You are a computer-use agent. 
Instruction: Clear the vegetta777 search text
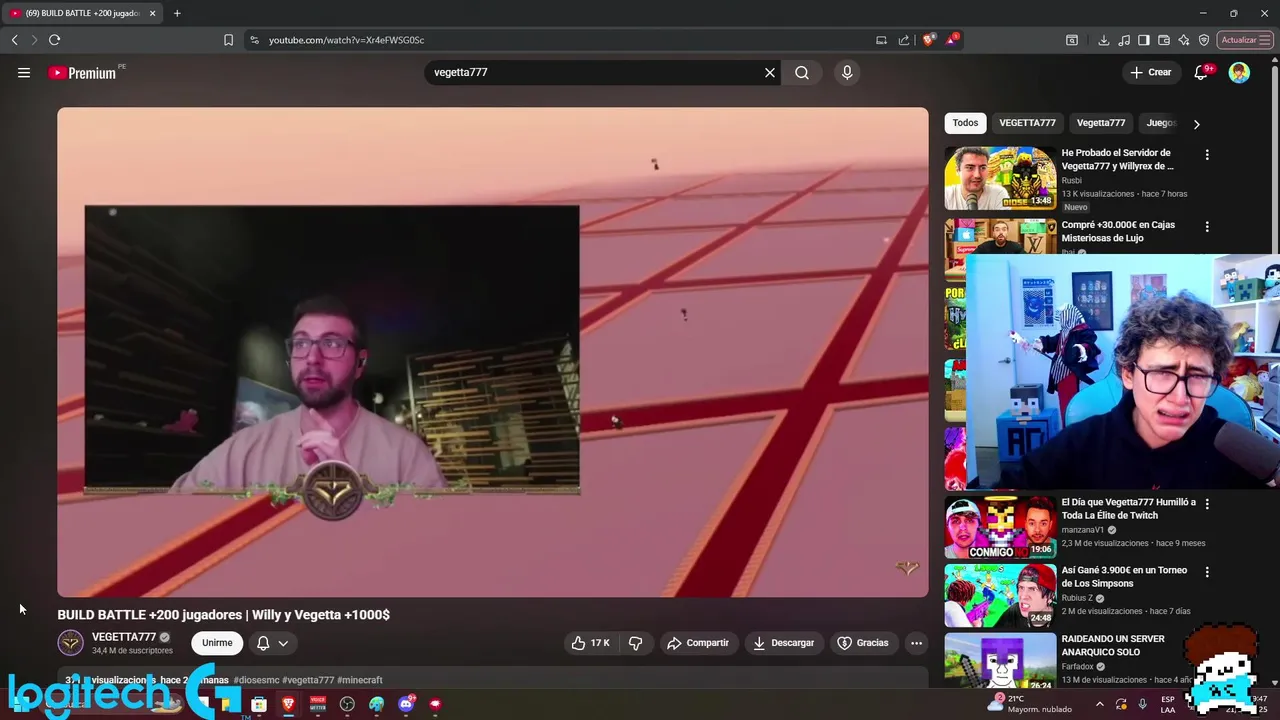pyautogui.click(x=770, y=72)
